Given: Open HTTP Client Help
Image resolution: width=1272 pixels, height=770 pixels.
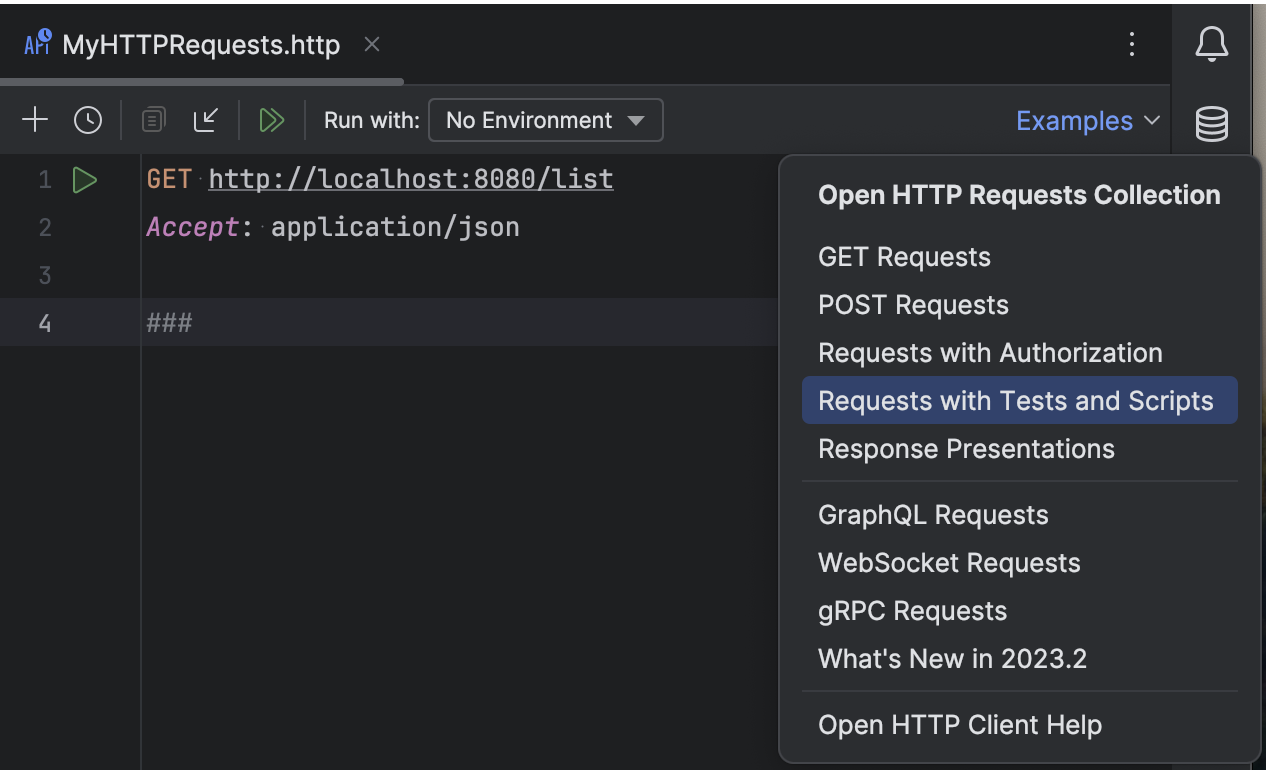Looking at the screenshot, I should tap(959, 724).
